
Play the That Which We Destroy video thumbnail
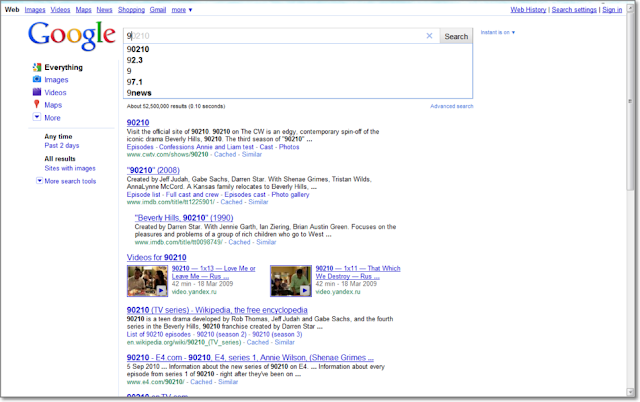[291, 280]
